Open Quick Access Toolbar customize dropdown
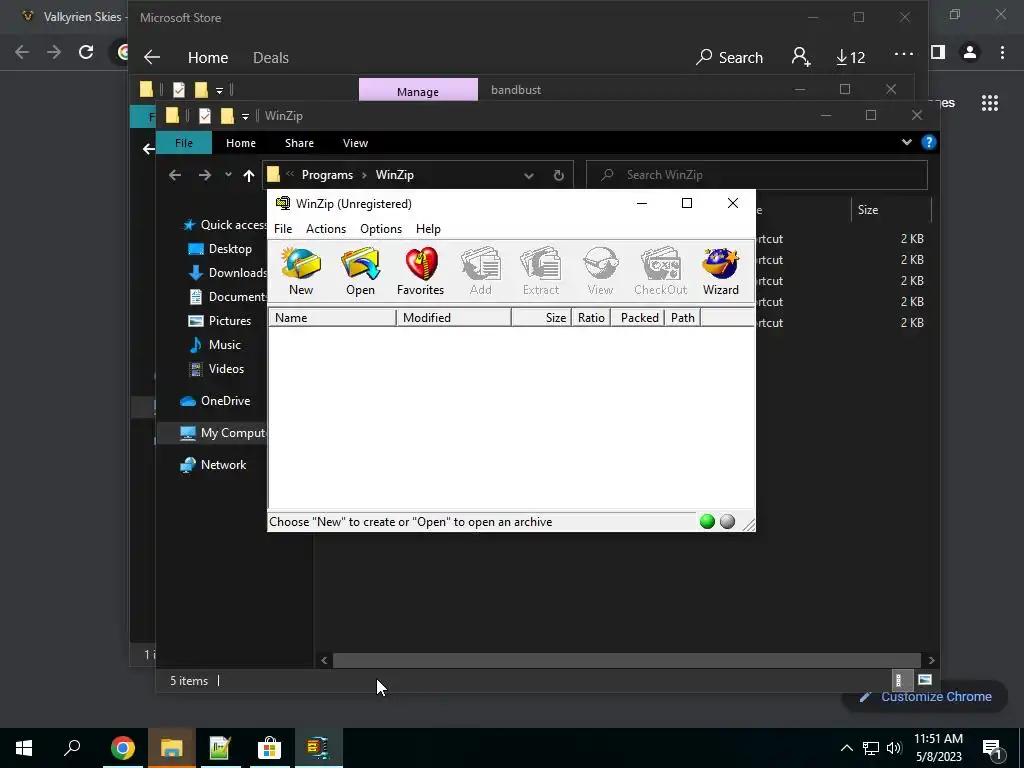This screenshot has width=1024, height=768. pos(245,116)
